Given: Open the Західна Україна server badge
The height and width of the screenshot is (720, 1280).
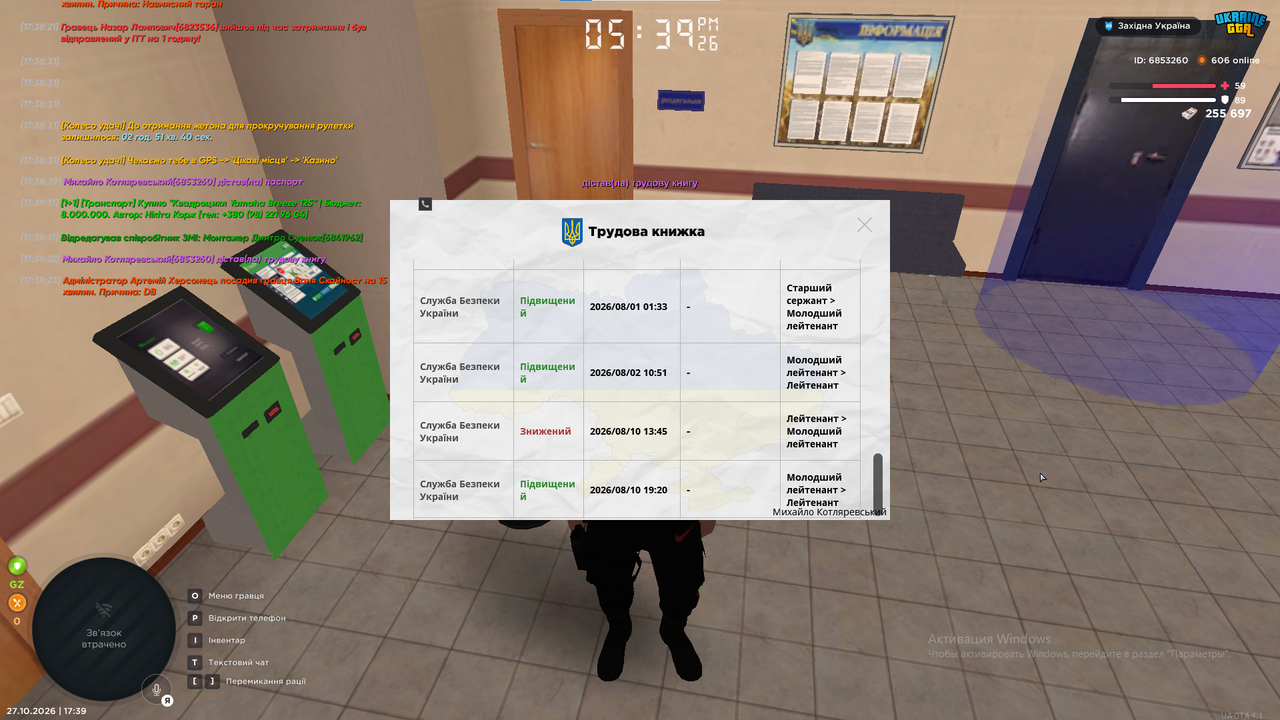Looking at the screenshot, I should (1148, 26).
